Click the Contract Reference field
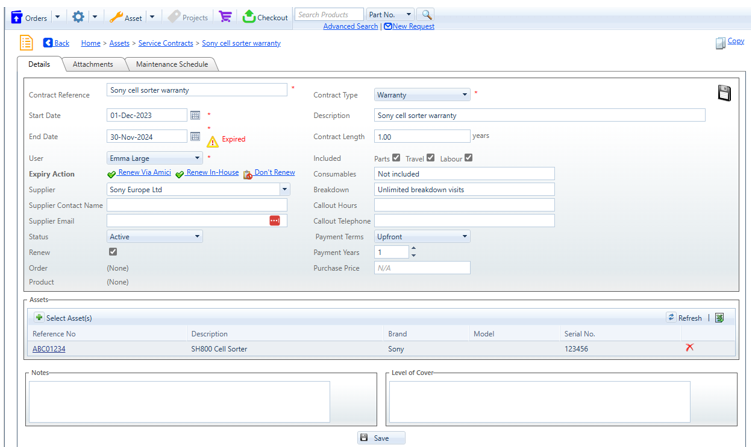This screenshot has width=751, height=447. click(x=197, y=90)
